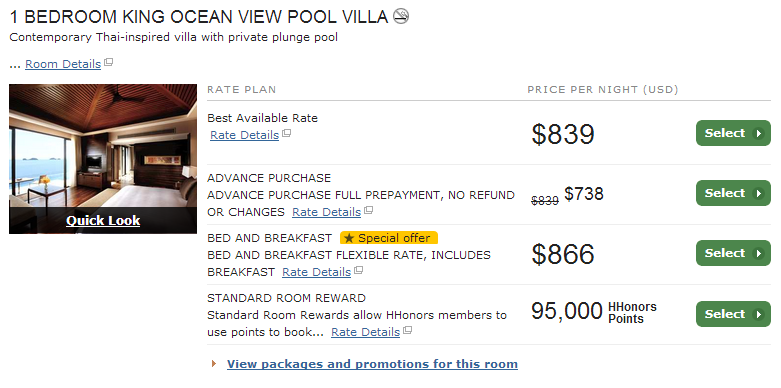Open Rate Details for Bed and Breakfast
781x388 pixels.
316,272
